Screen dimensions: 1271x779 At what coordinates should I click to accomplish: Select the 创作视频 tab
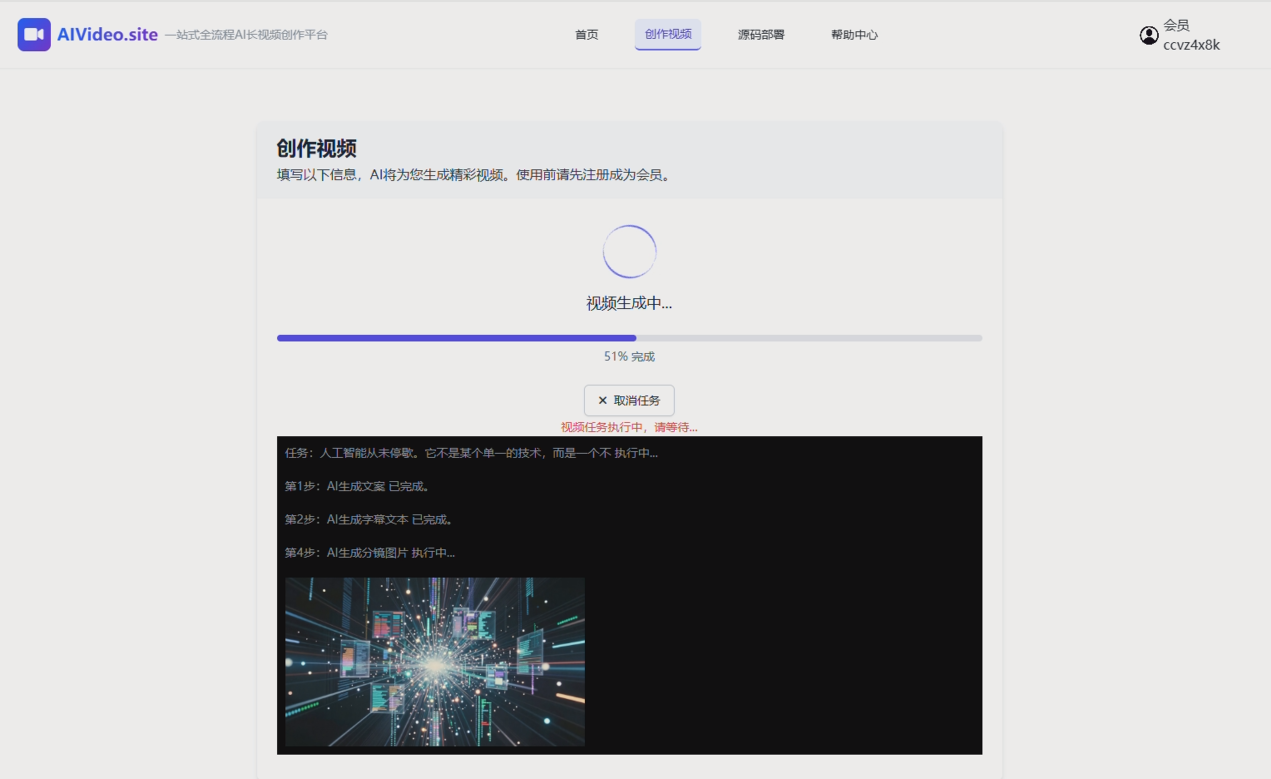click(668, 34)
